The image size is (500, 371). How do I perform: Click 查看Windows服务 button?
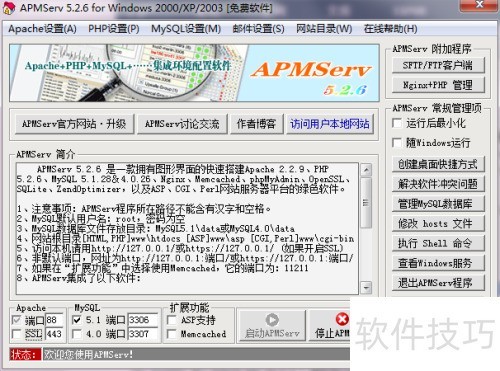438,263
